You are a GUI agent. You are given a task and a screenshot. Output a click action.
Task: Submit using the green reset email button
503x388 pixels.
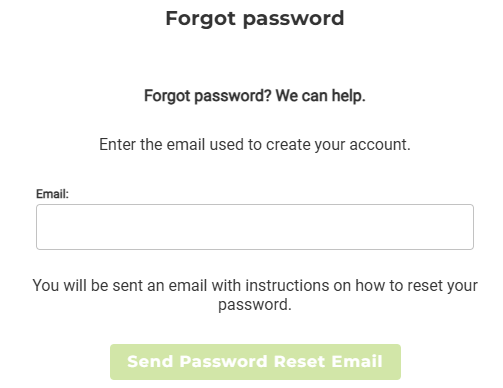tap(255, 362)
